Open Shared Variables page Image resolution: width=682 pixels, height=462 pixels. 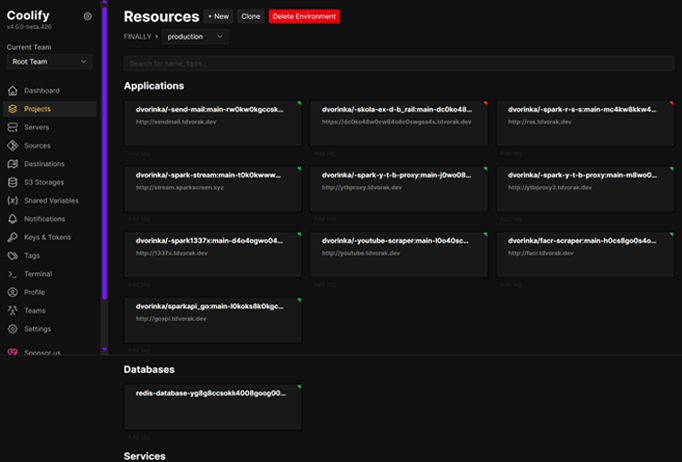click(x=51, y=201)
